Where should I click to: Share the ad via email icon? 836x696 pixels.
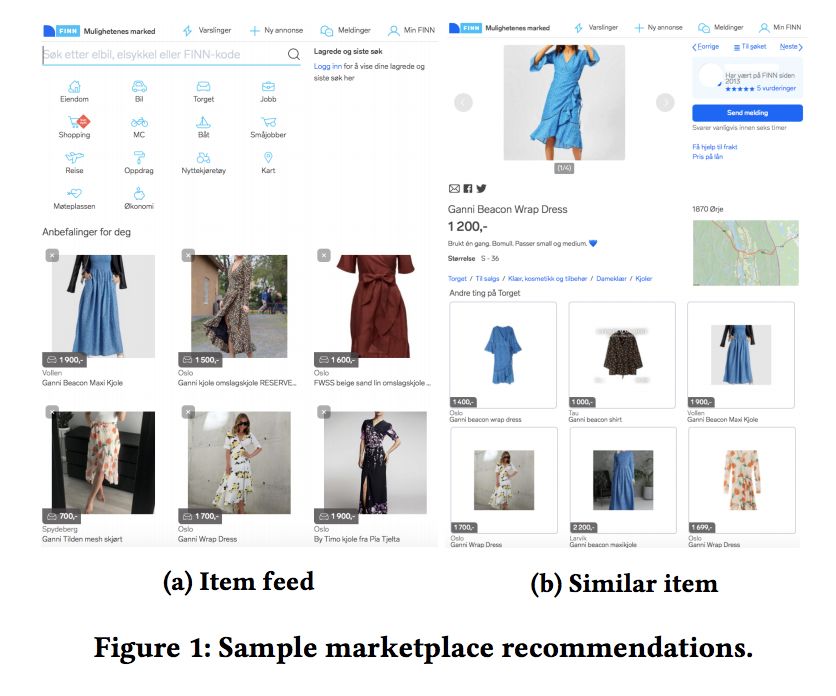(454, 188)
